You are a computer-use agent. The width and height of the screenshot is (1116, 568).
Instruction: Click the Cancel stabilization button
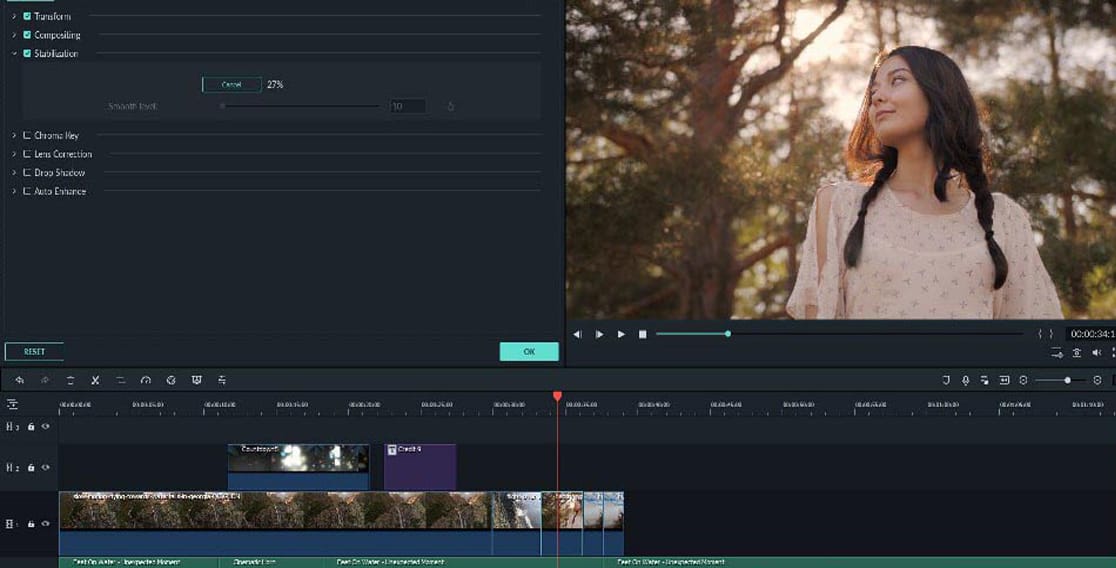(x=231, y=85)
